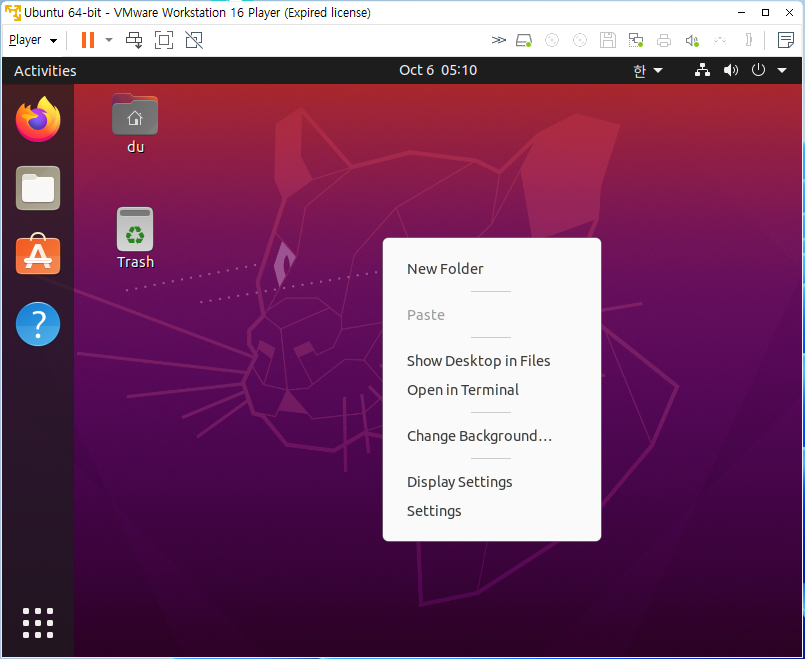Switch to Unity mode in the VMware toolbar
The height and width of the screenshot is (659, 805).
194,40
